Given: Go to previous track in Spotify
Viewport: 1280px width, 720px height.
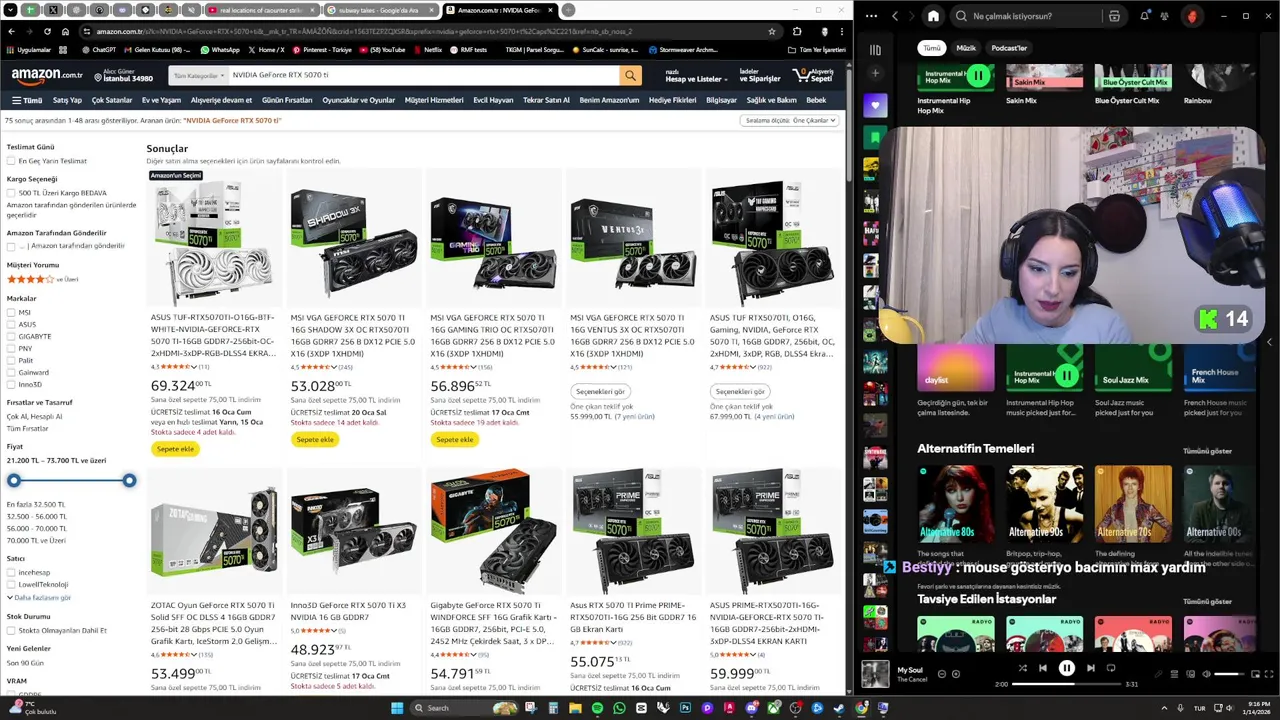Looking at the screenshot, I should pyautogui.click(x=1042, y=668).
